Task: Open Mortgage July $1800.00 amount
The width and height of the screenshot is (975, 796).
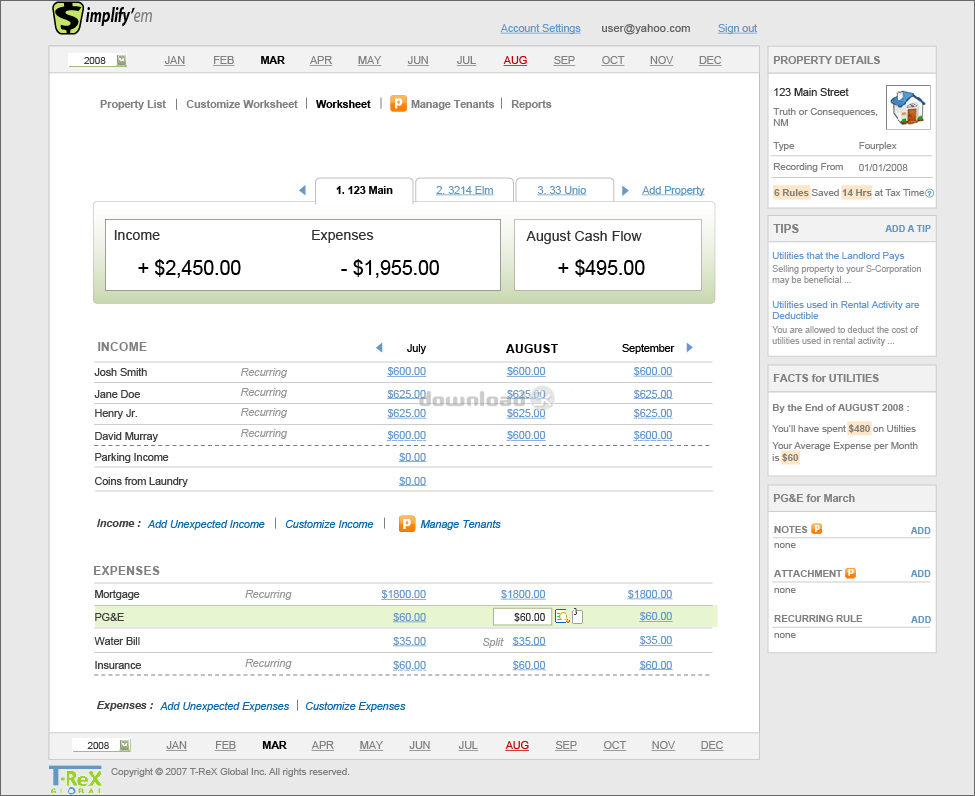Action: [404, 594]
